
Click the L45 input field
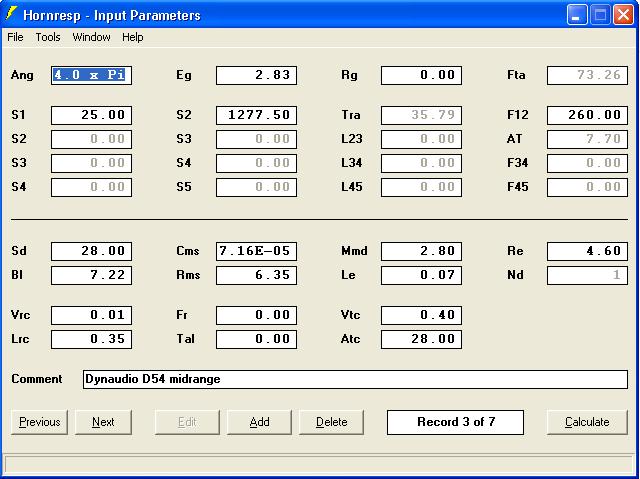(421, 187)
